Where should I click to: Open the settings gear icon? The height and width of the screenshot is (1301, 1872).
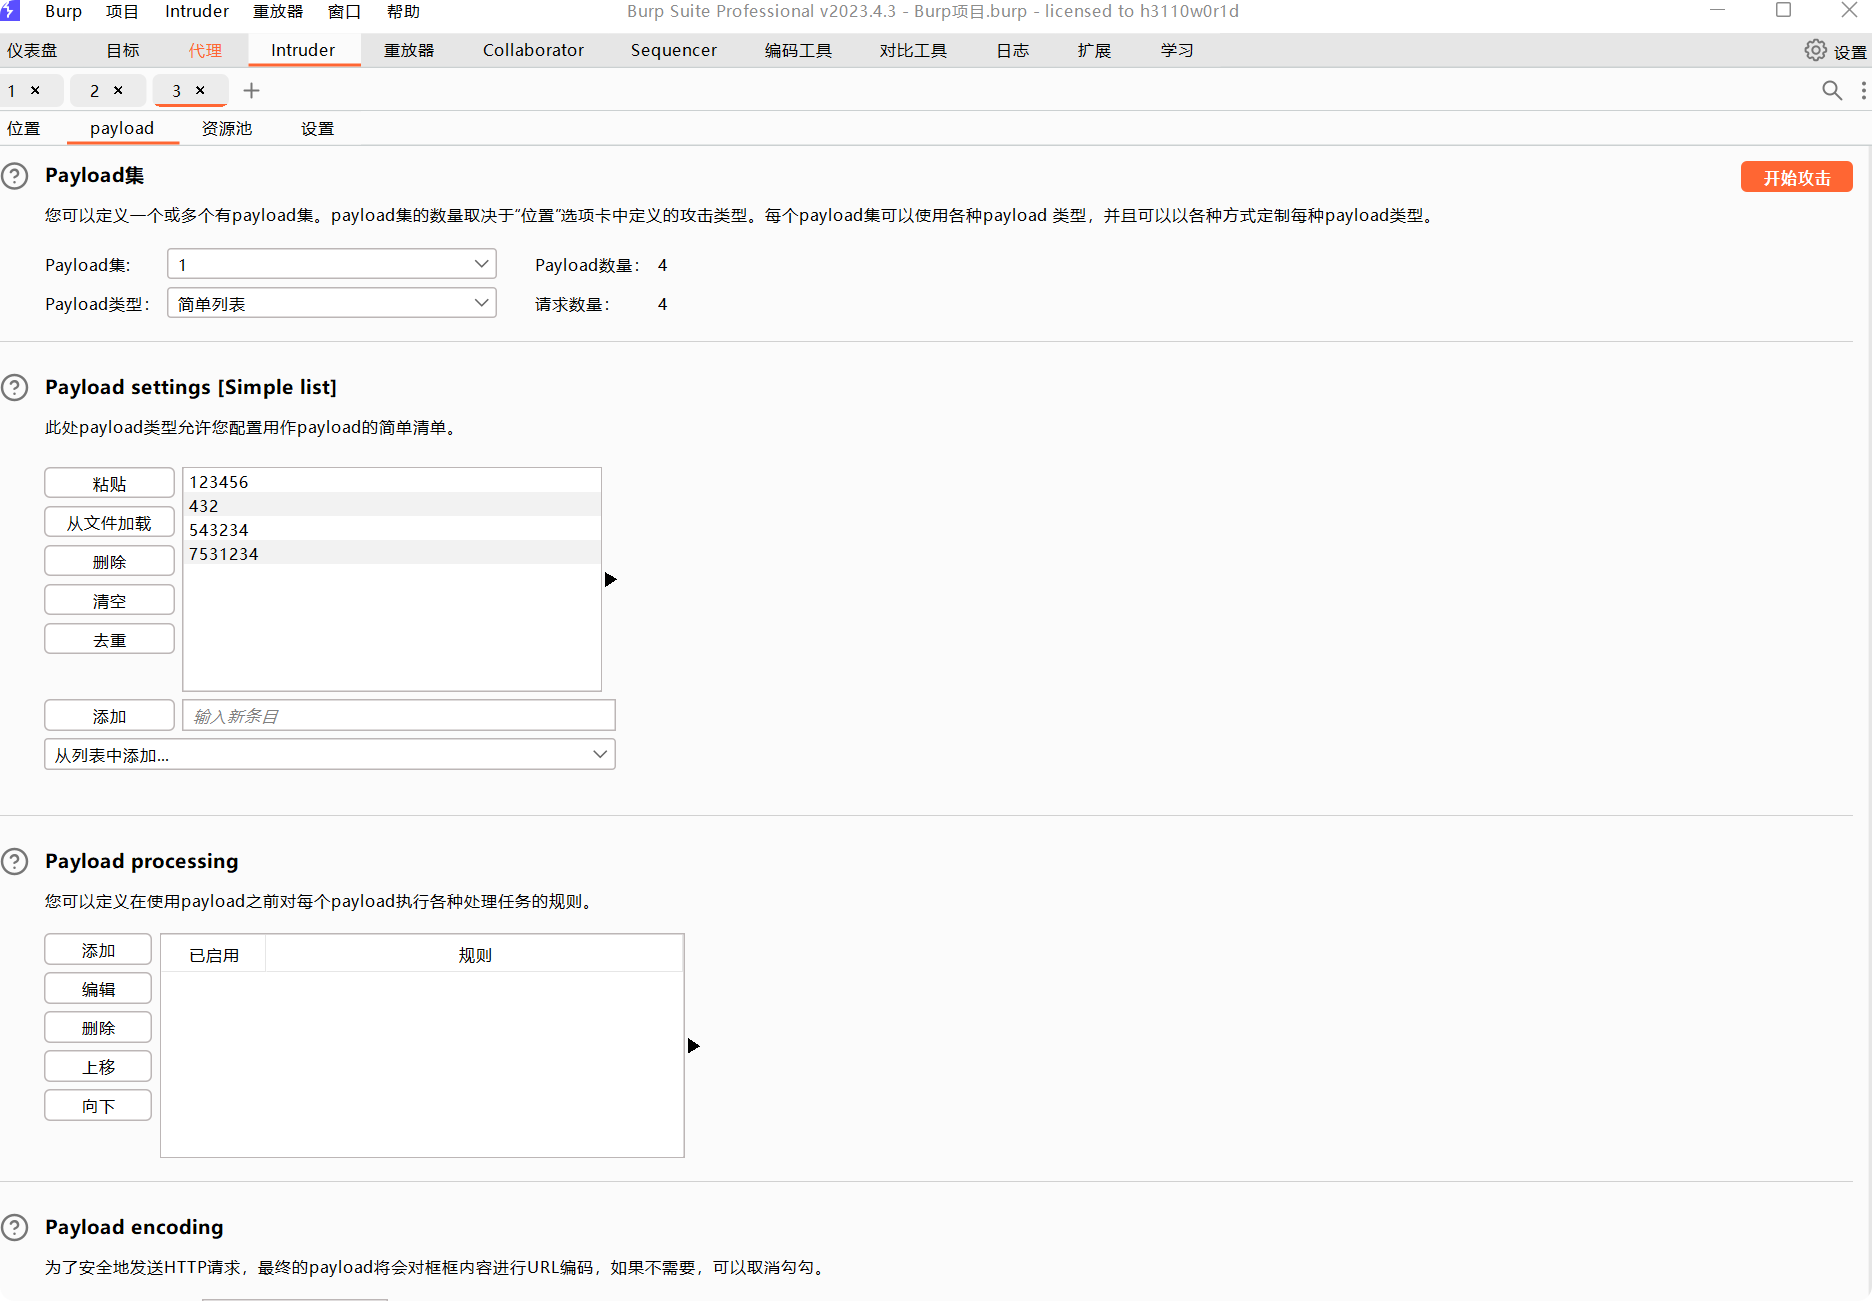click(x=1815, y=50)
